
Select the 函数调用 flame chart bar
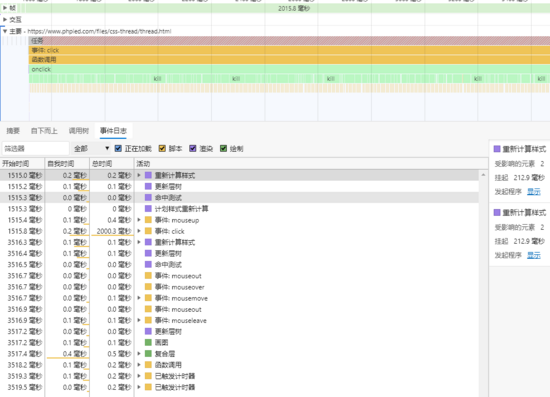click(x=289, y=60)
